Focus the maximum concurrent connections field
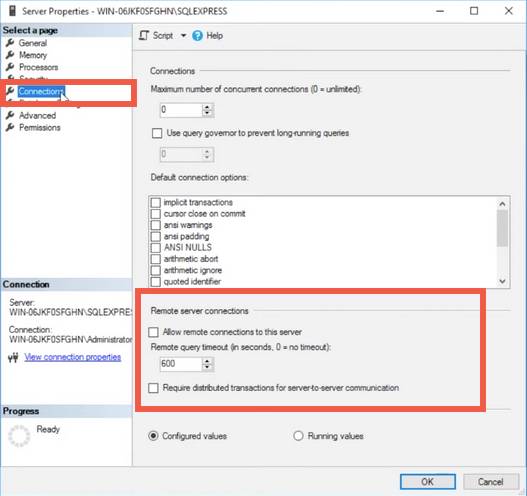Screen dimensions: 527x496 coord(181,110)
